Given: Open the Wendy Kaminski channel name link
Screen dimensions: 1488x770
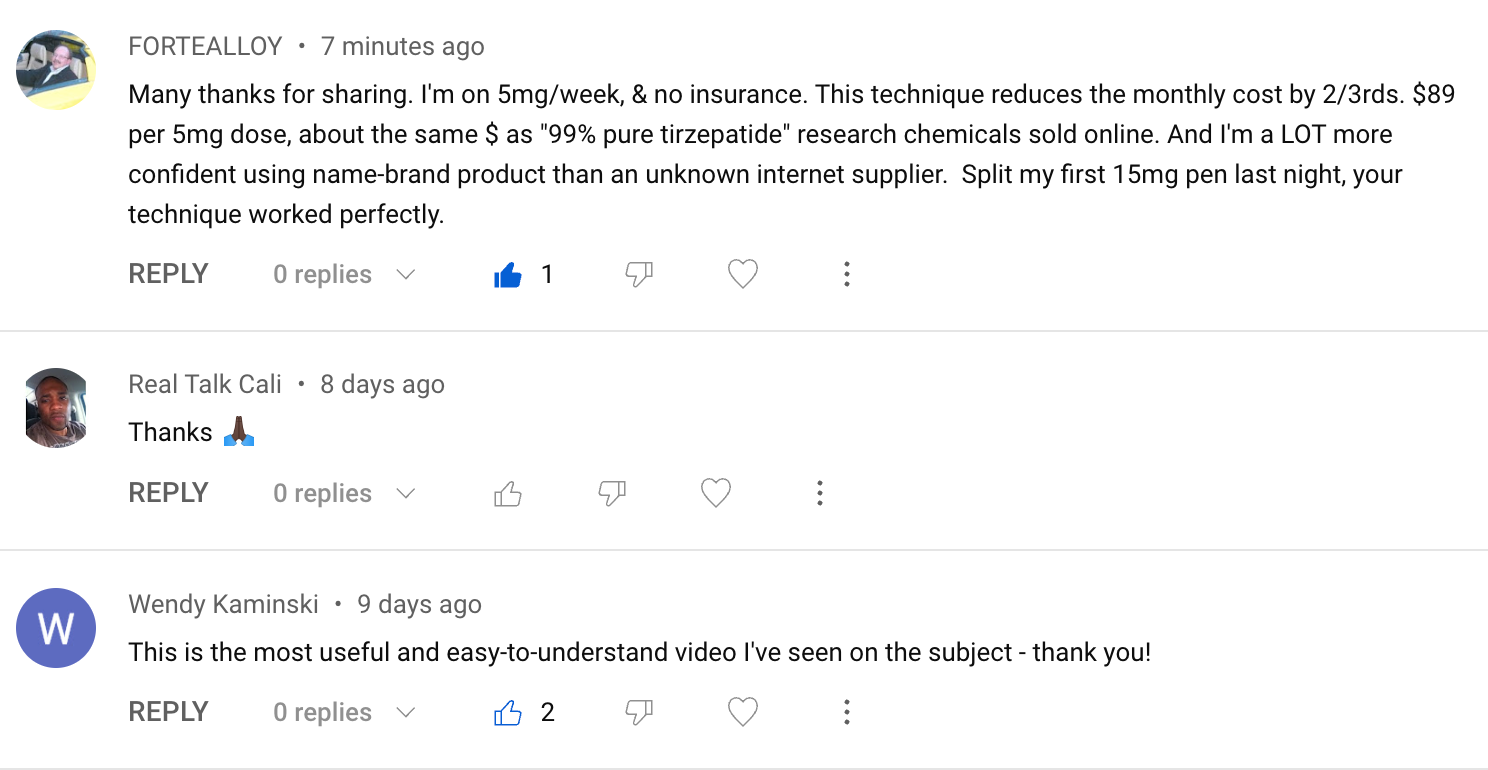Looking at the screenshot, I should (x=224, y=604).
